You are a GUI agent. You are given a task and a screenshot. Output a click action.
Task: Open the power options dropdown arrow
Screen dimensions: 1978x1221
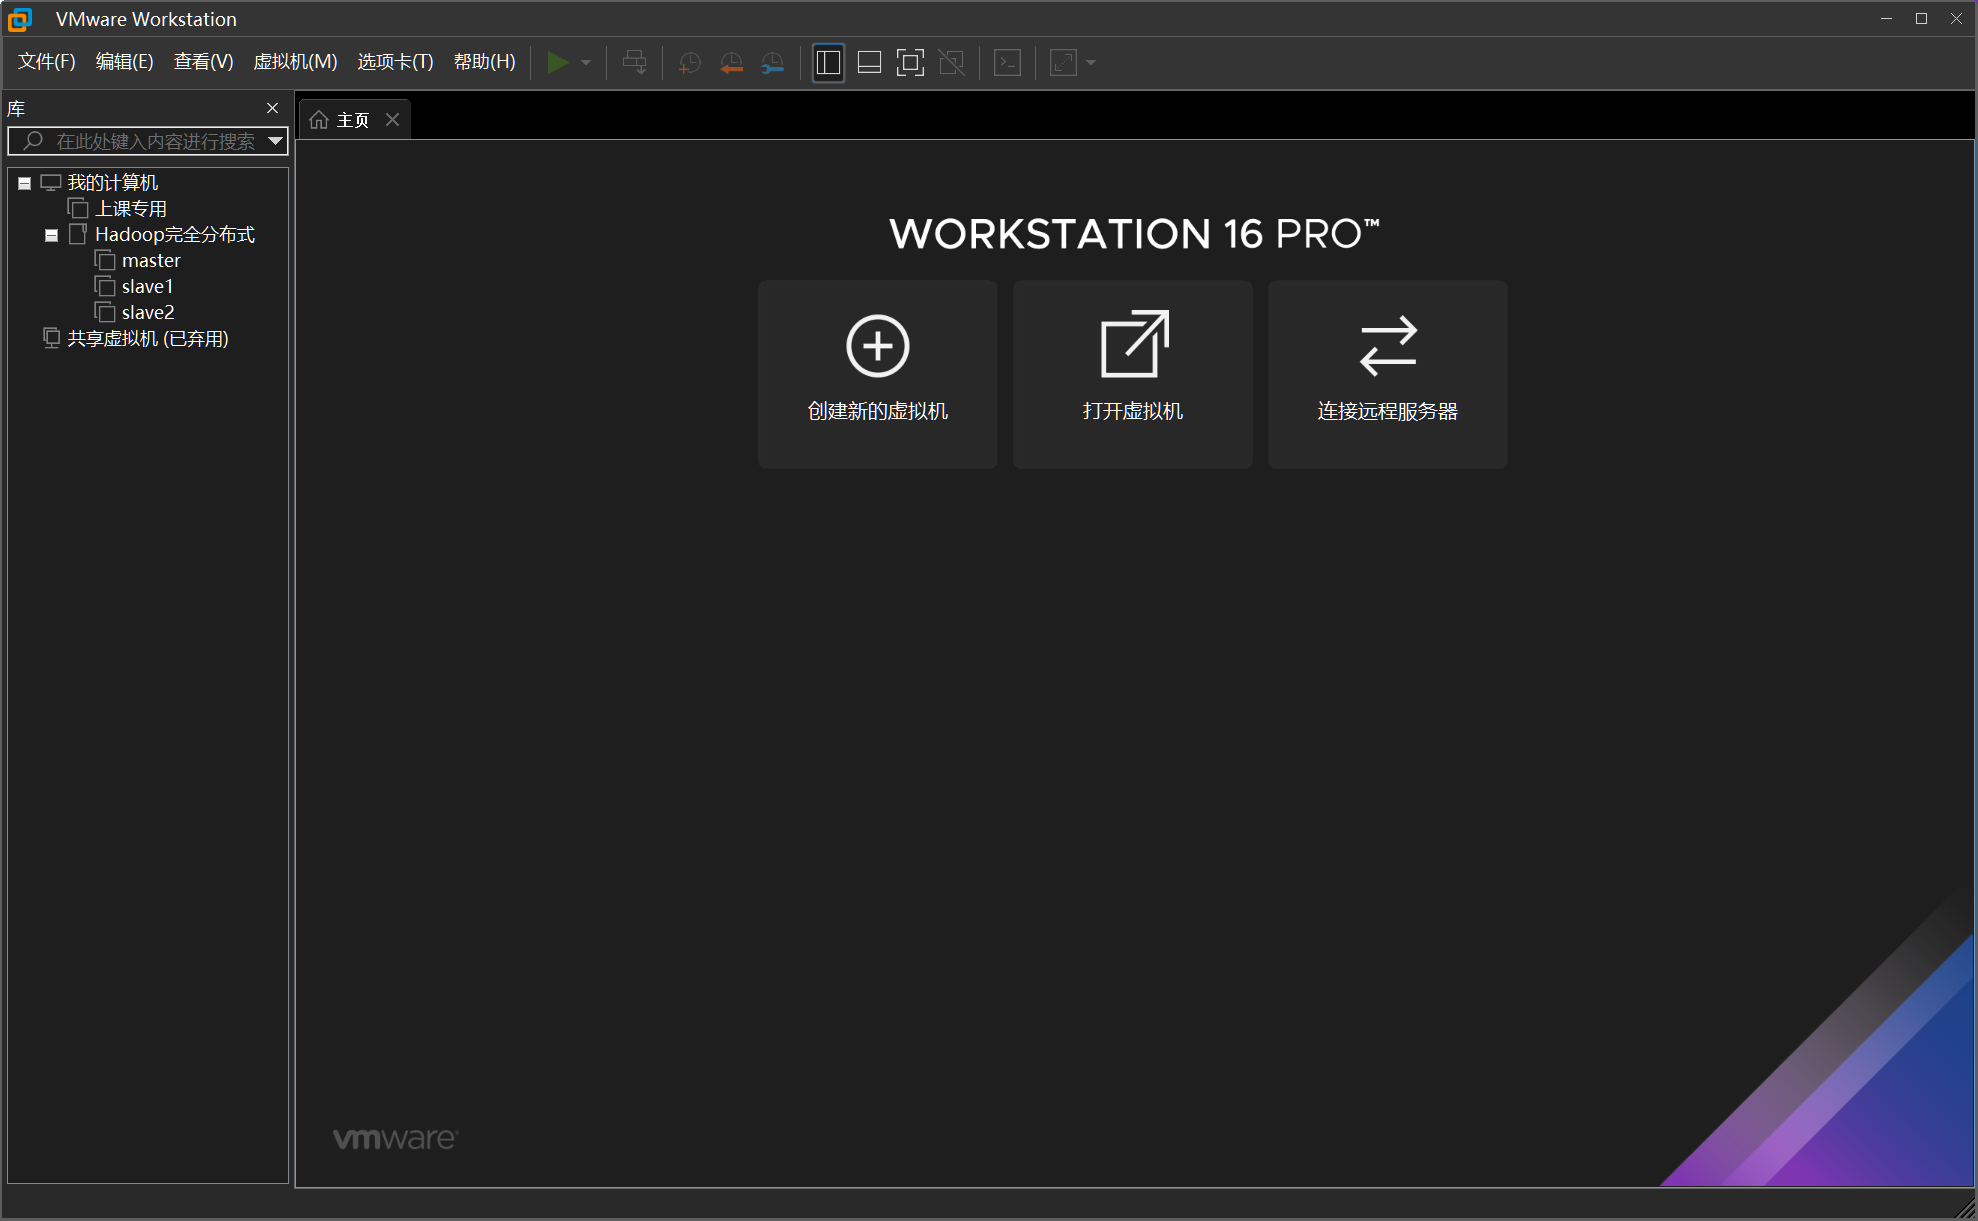[586, 63]
